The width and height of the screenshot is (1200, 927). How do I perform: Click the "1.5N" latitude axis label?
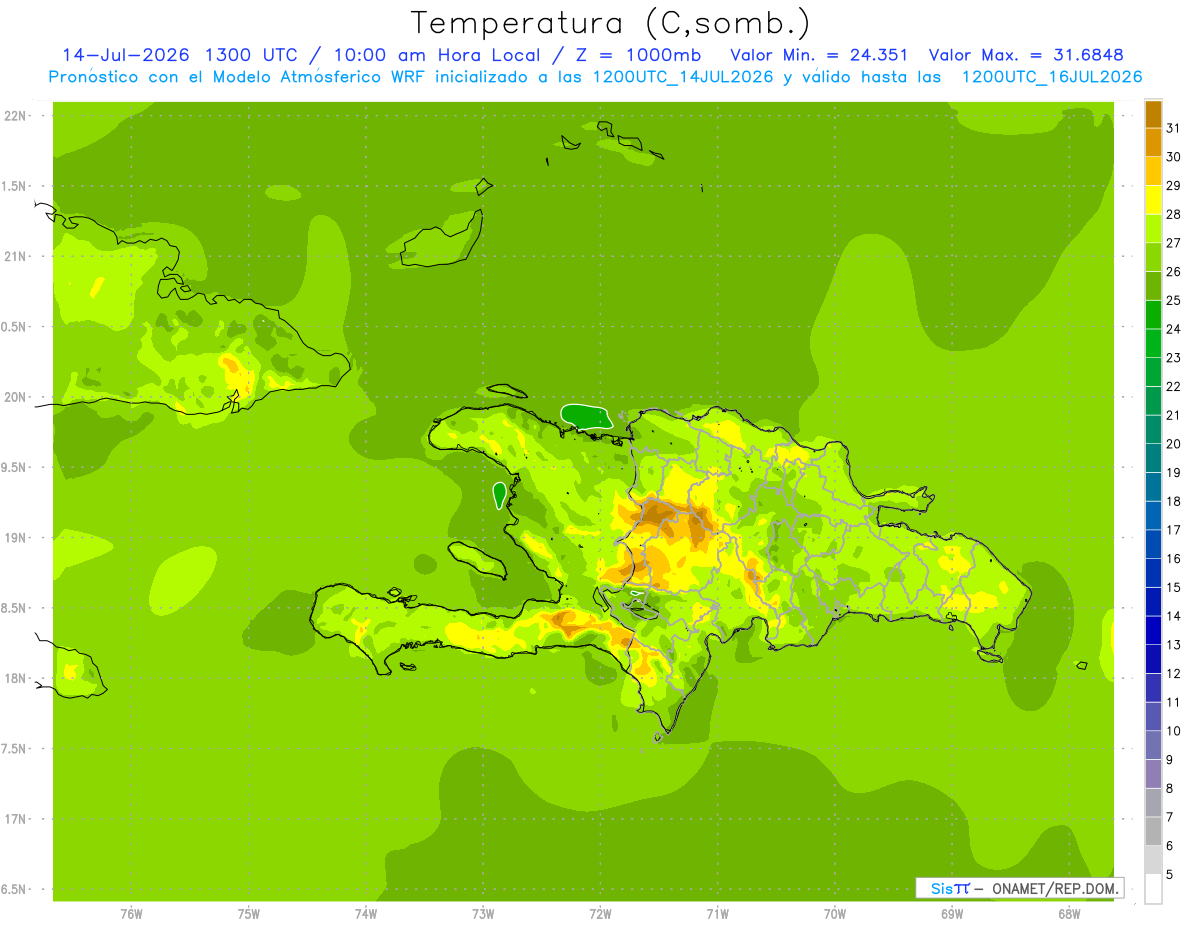pos(16,186)
